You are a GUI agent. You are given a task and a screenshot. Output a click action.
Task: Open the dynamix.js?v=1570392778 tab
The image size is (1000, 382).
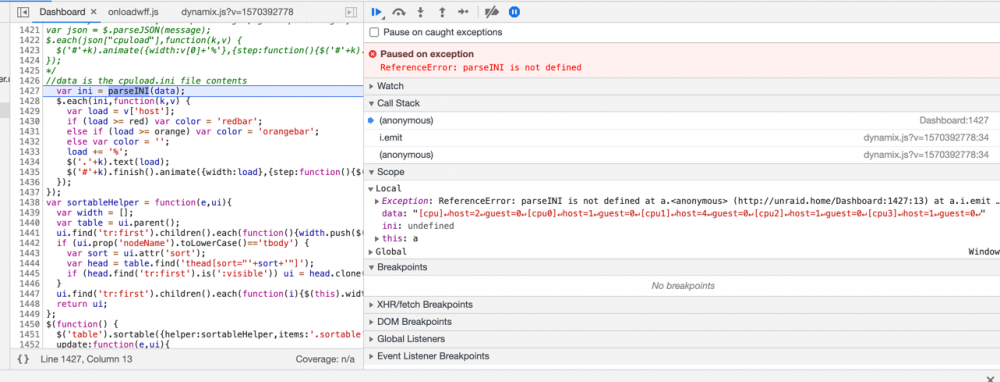click(x=237, y=12)
